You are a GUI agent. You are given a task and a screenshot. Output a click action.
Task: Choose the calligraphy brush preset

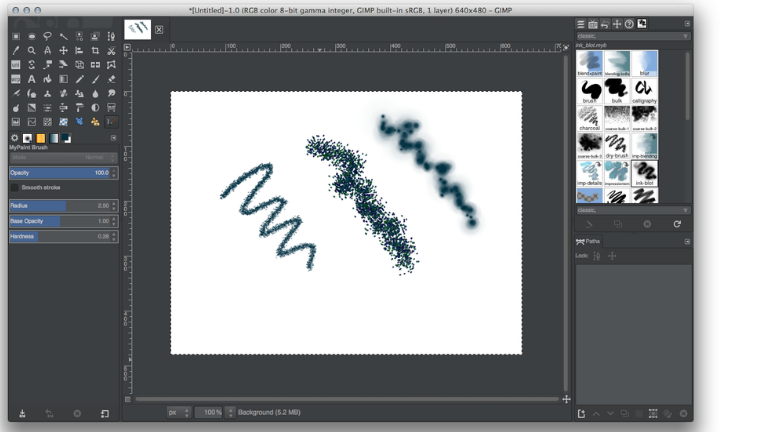(644, 91)
